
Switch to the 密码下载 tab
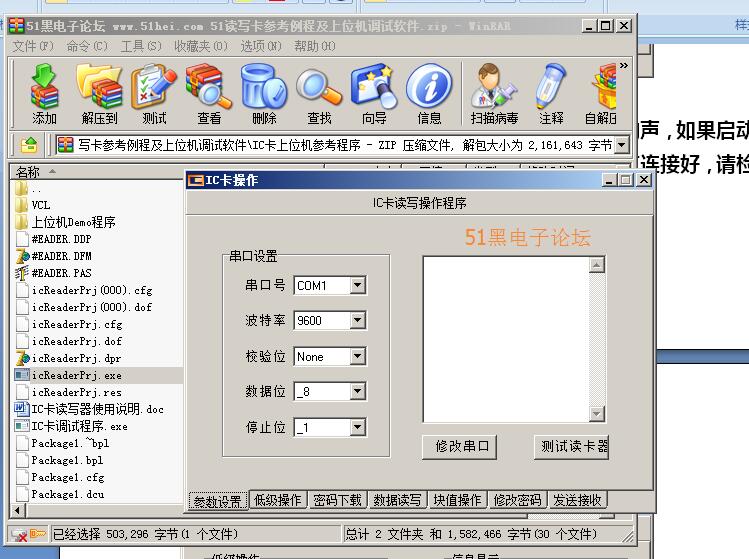click(x=338, y=500)
